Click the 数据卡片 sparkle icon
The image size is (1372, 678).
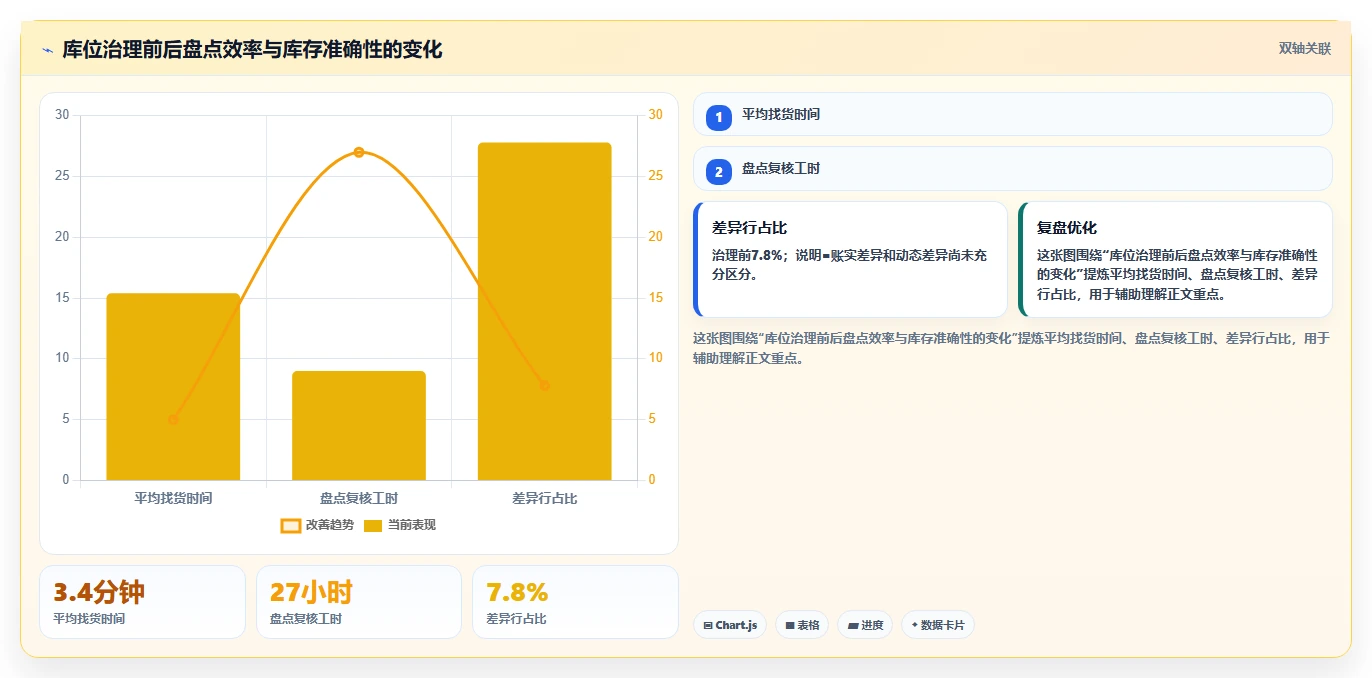[914, 625]
